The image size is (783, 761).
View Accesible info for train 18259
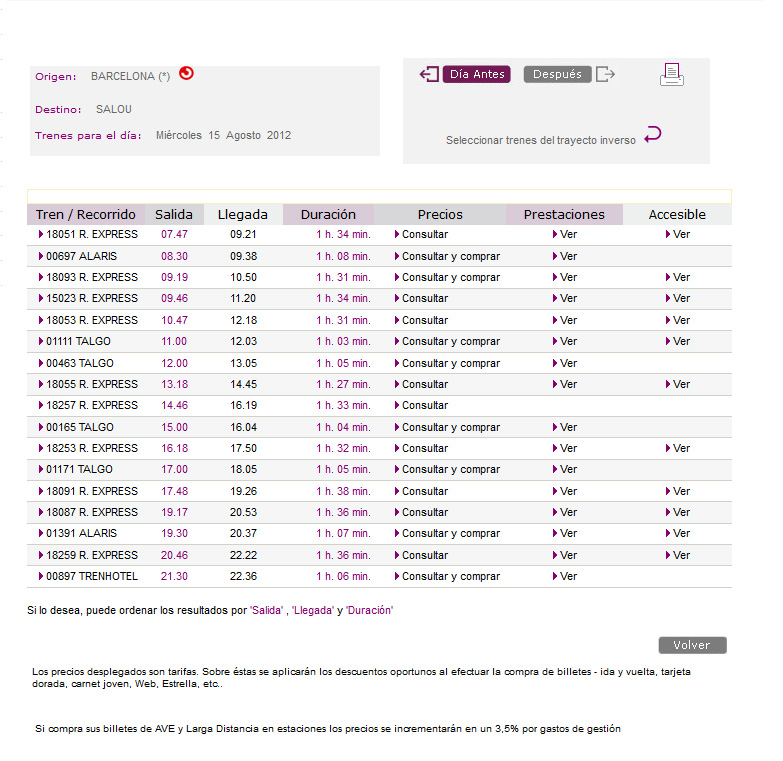coord(678,555)
